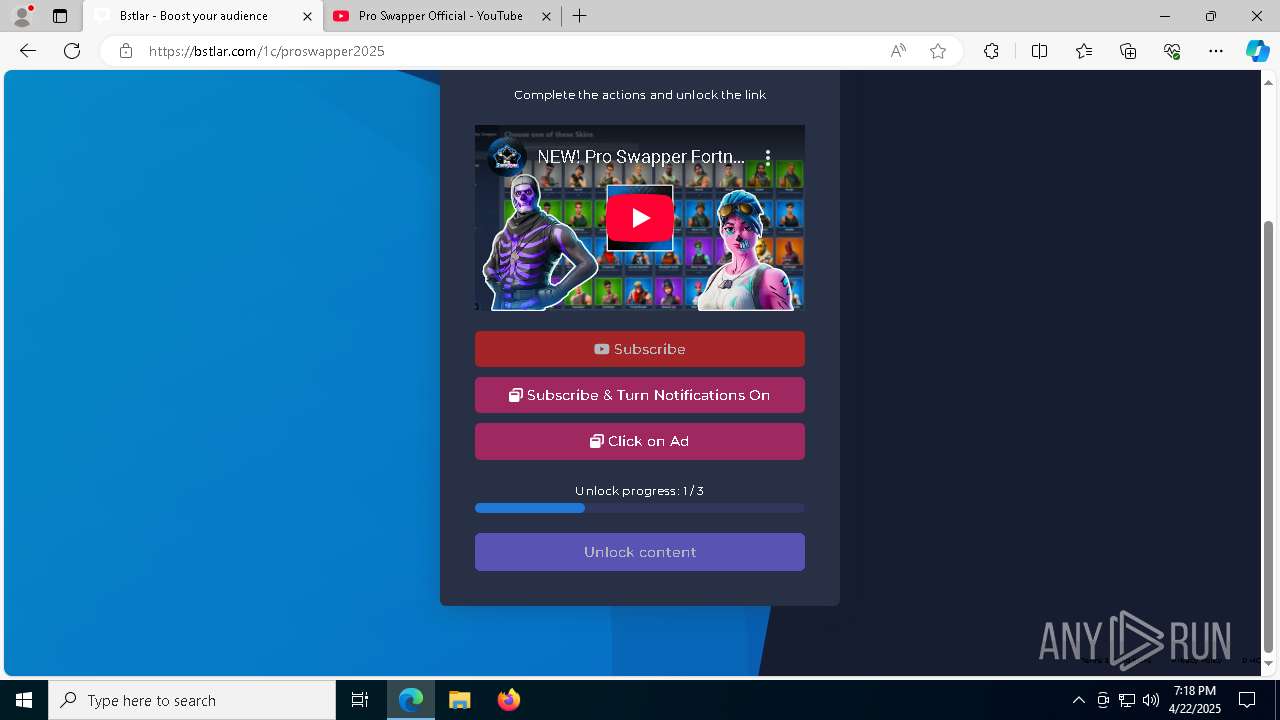Open network status tray icon
1280x720 pixels.
(x=1127, y=700)
